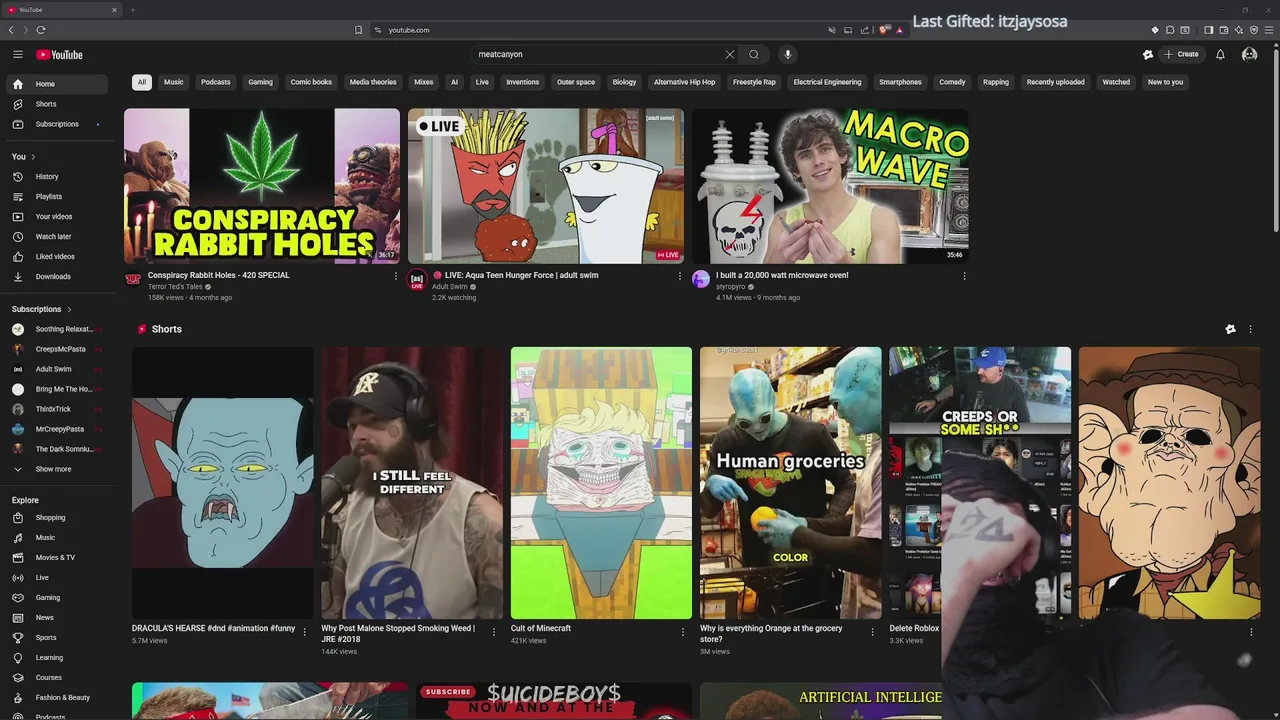Viewport: 1280px width, 720px height.
Task: Bookmark this page in browser toolbar
Action: click(x=358, y=30)
